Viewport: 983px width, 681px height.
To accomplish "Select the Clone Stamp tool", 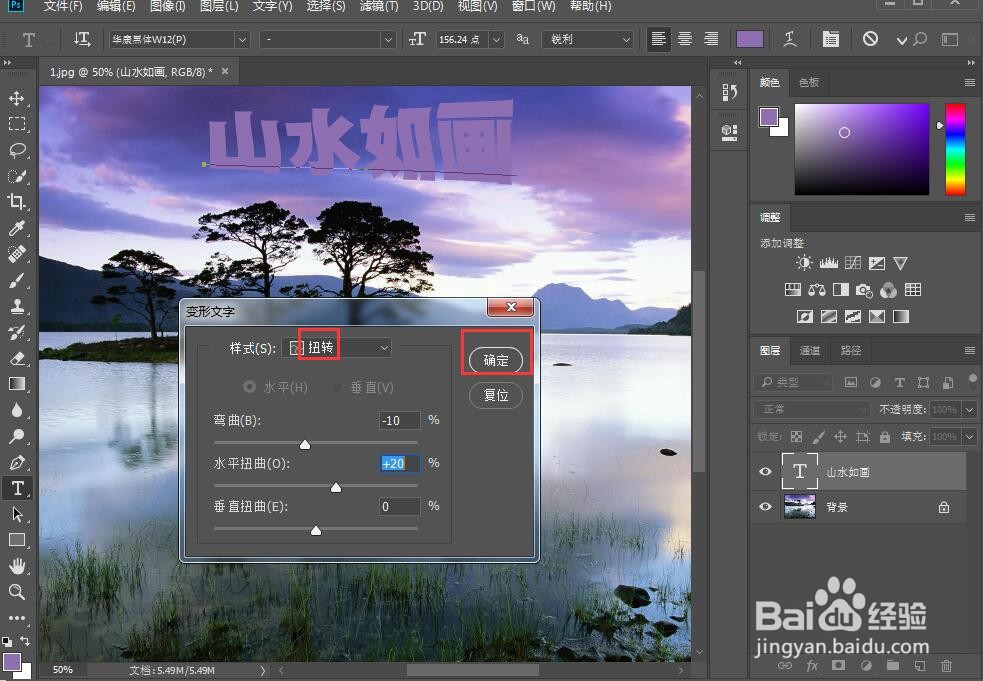I will pyautogui.click(x=17, y=306).
